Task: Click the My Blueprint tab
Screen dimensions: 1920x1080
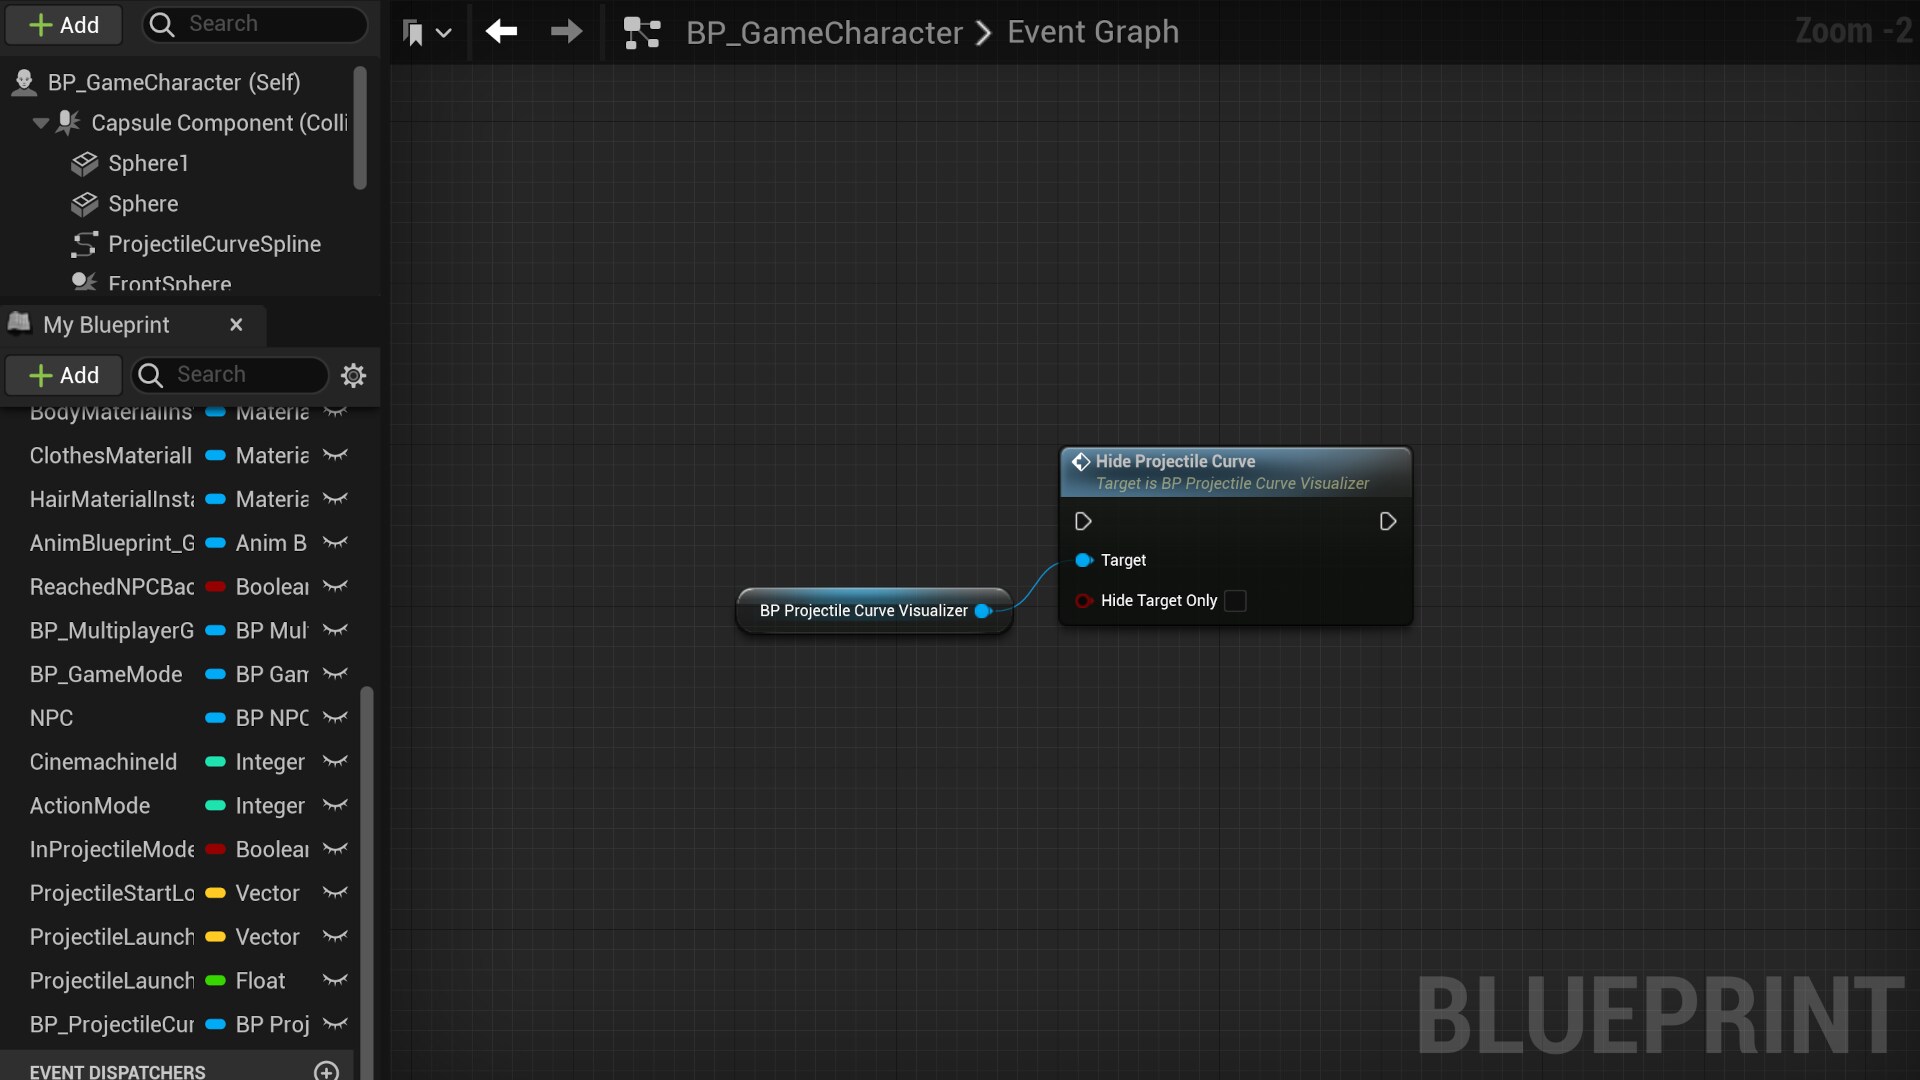Action: 106,324
